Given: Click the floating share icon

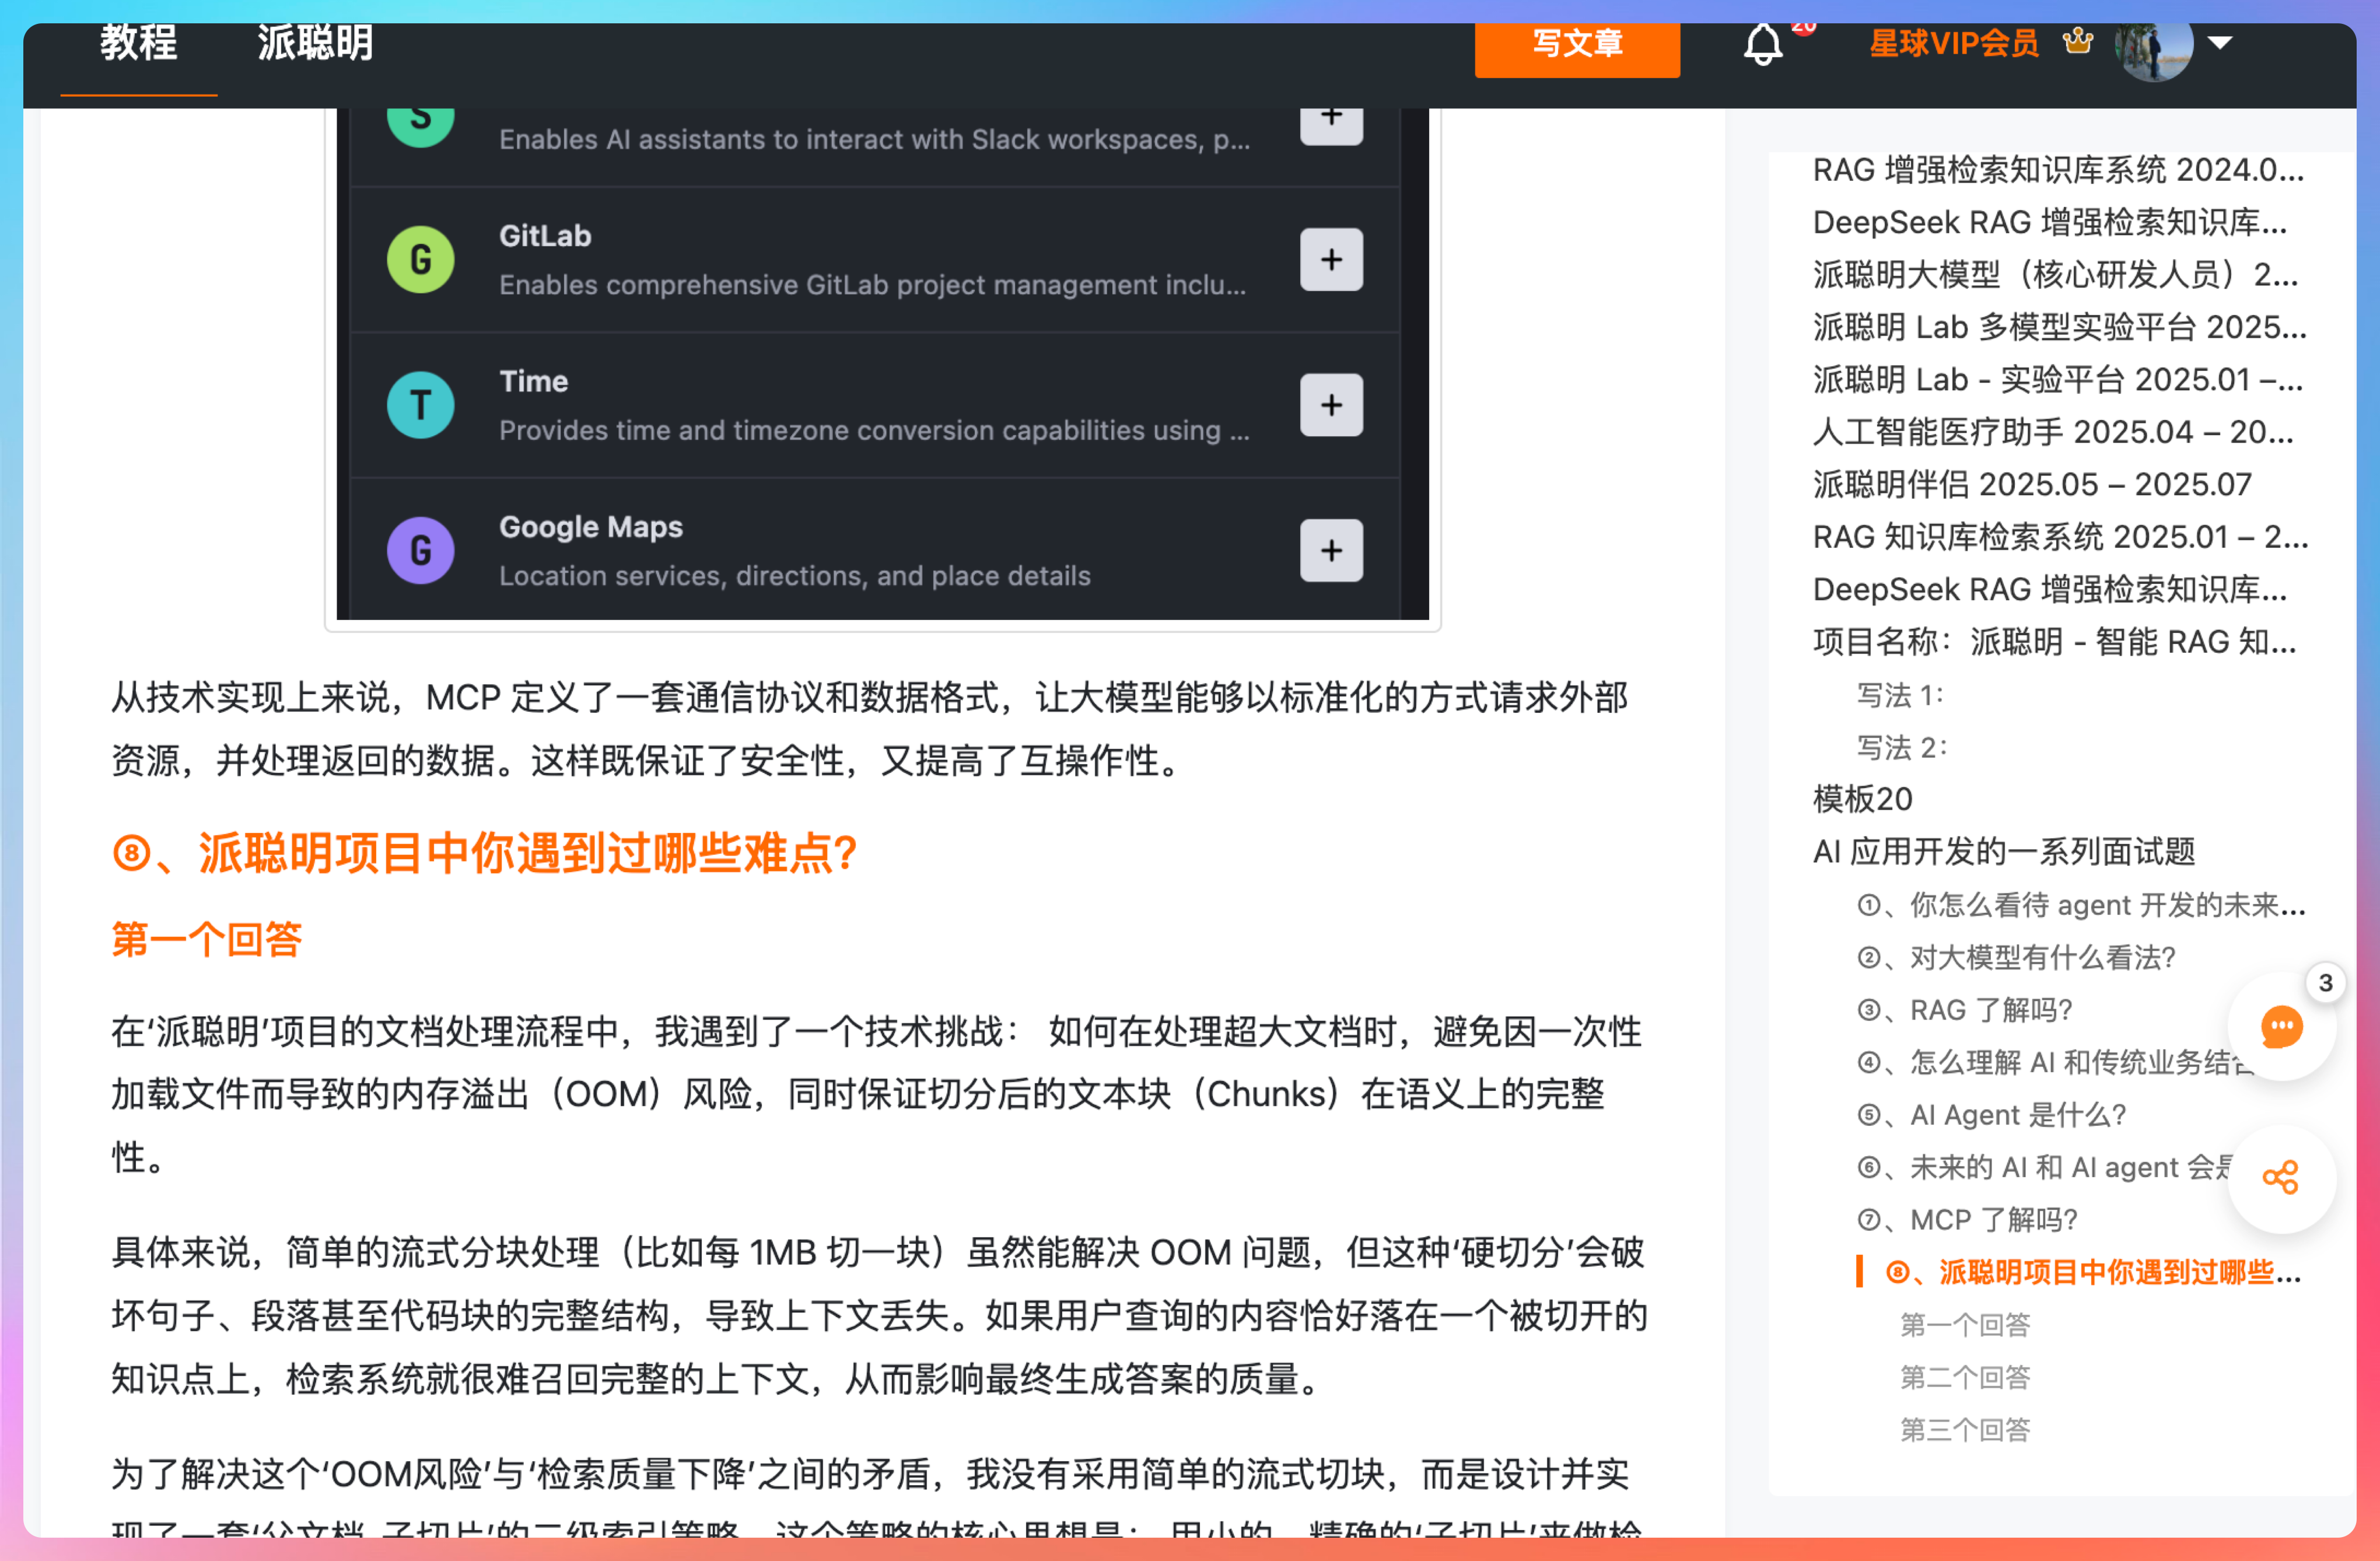Looking at the screenshot, I should pyautogui.click(x=2281, y=1177).
